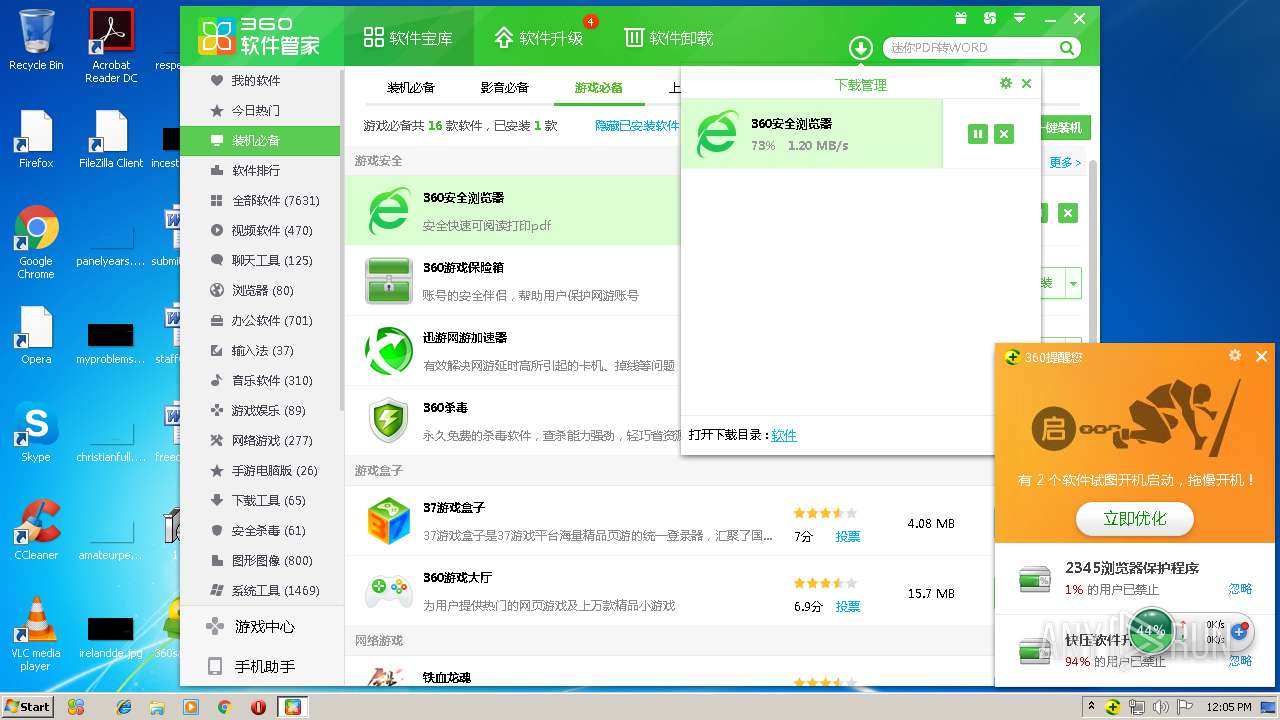Close the 360提醒您 popup

1261,356
